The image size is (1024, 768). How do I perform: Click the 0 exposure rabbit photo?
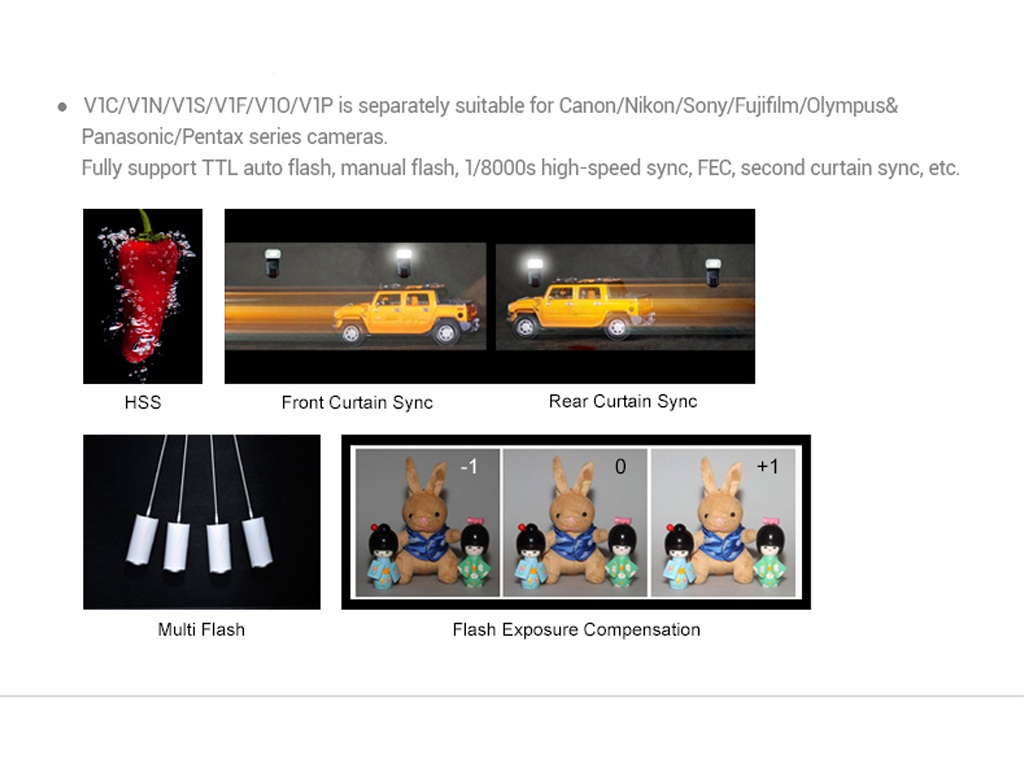[575, 521]
